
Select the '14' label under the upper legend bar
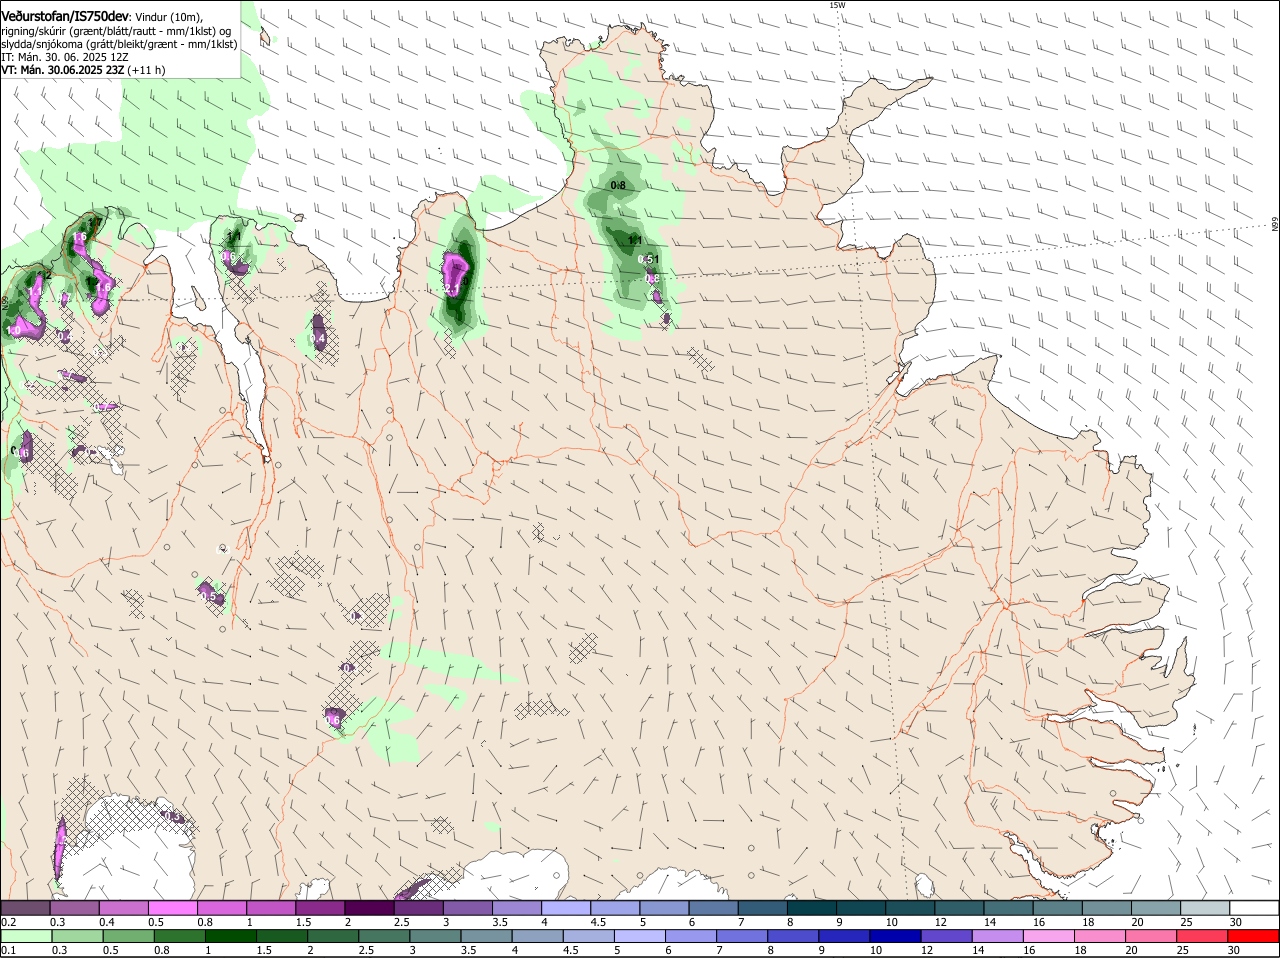(990, 922)
